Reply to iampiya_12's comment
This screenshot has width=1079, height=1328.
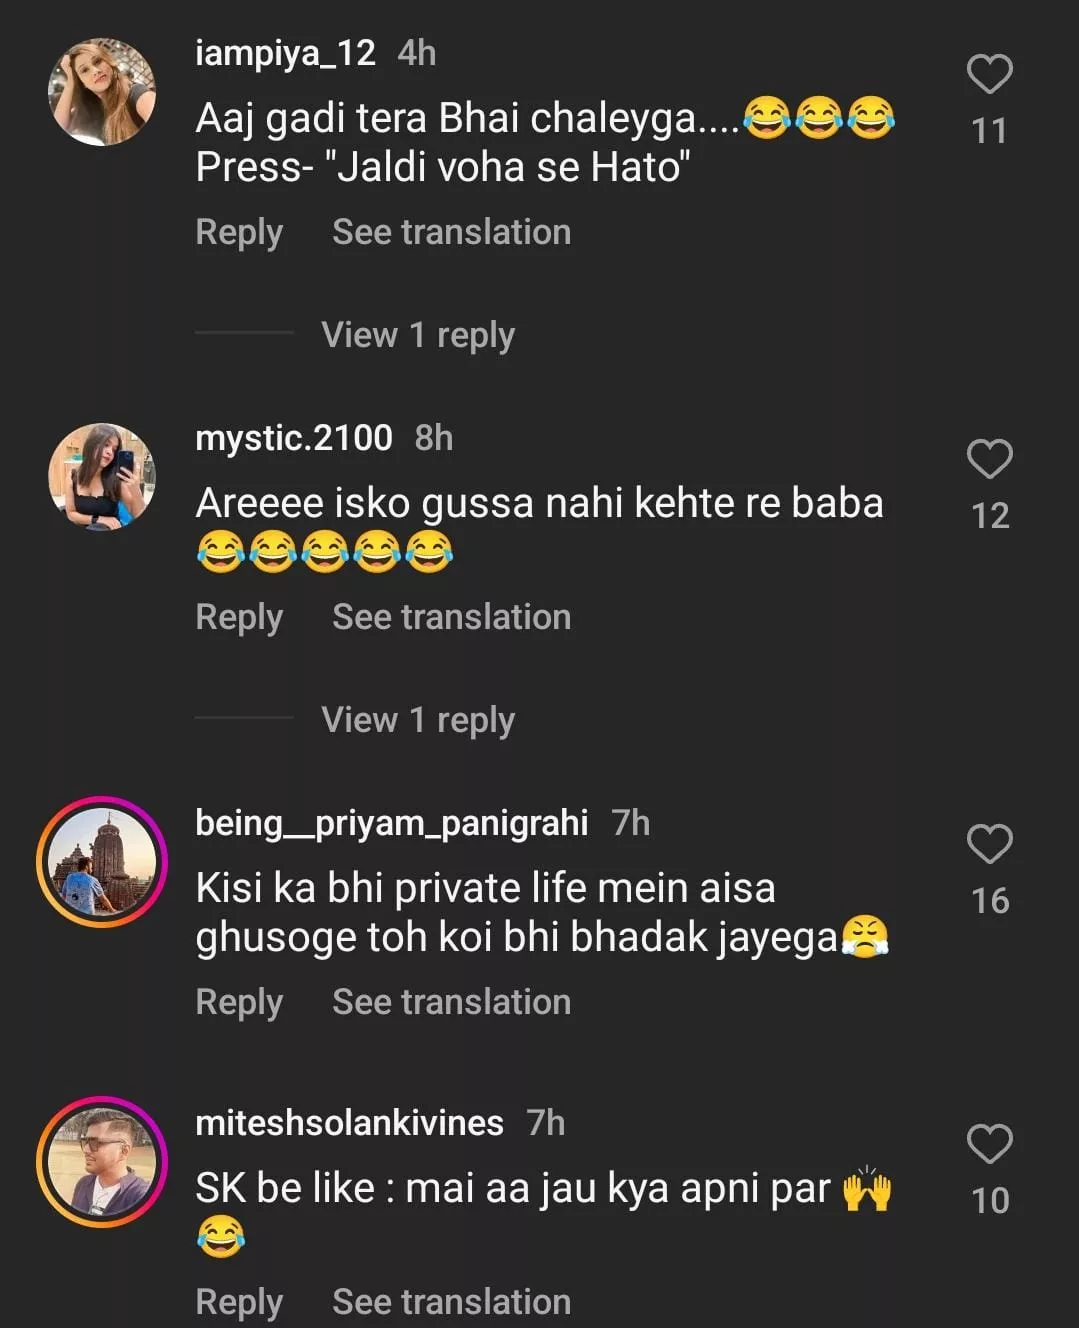click(x=239, y=232)
